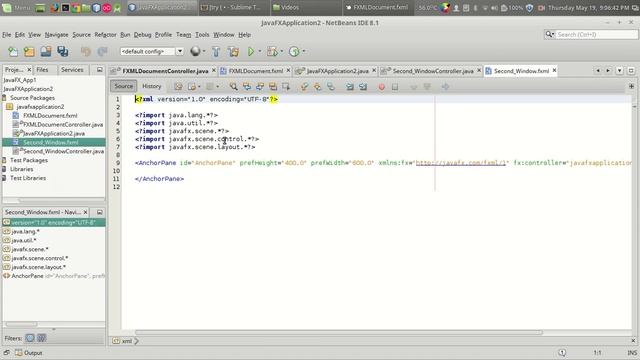Switch to JavaFXApplication2.java editor tab
The image size is (640, 360).
point(337,71)
